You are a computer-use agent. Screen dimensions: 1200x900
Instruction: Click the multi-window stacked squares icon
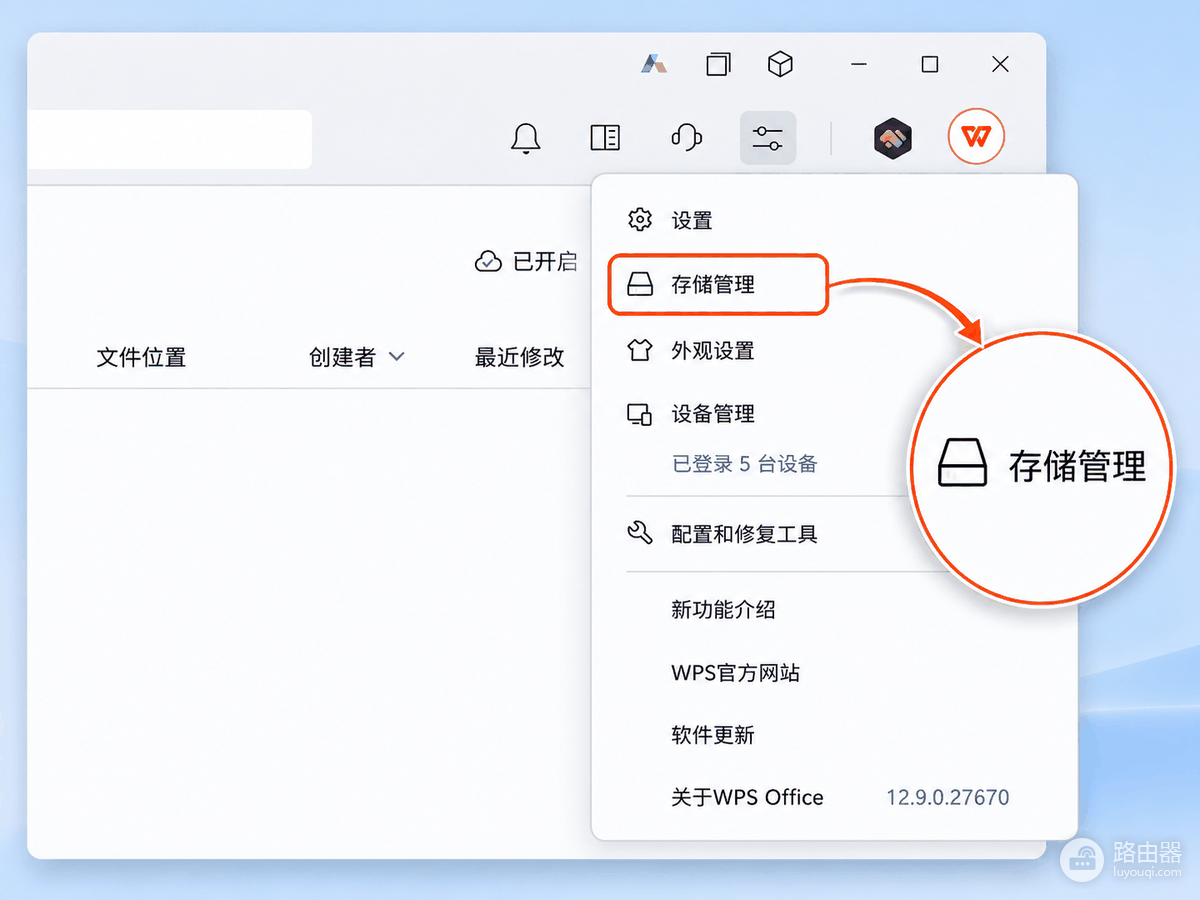718,64
